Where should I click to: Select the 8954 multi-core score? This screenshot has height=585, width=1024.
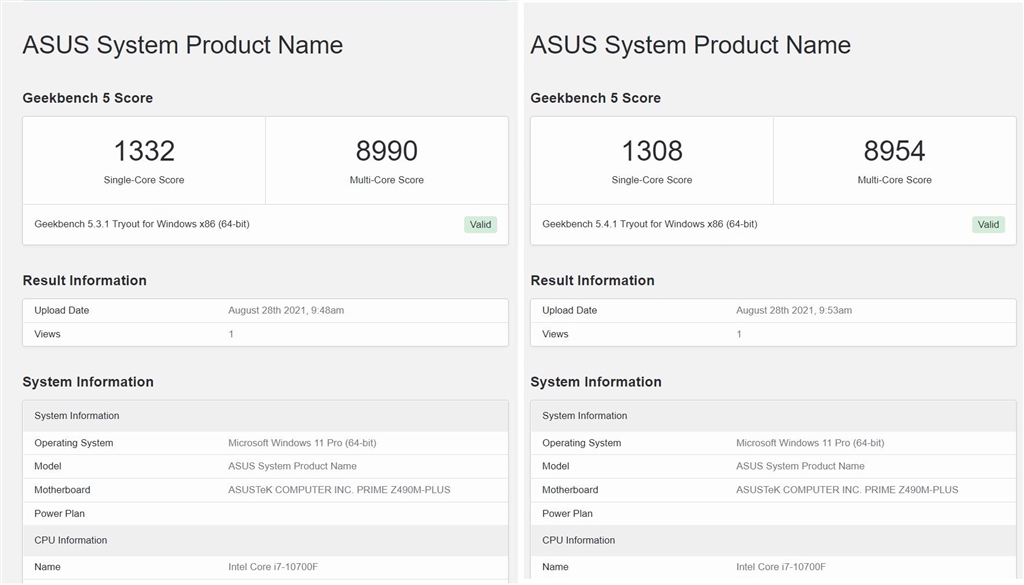coord(894,151)
